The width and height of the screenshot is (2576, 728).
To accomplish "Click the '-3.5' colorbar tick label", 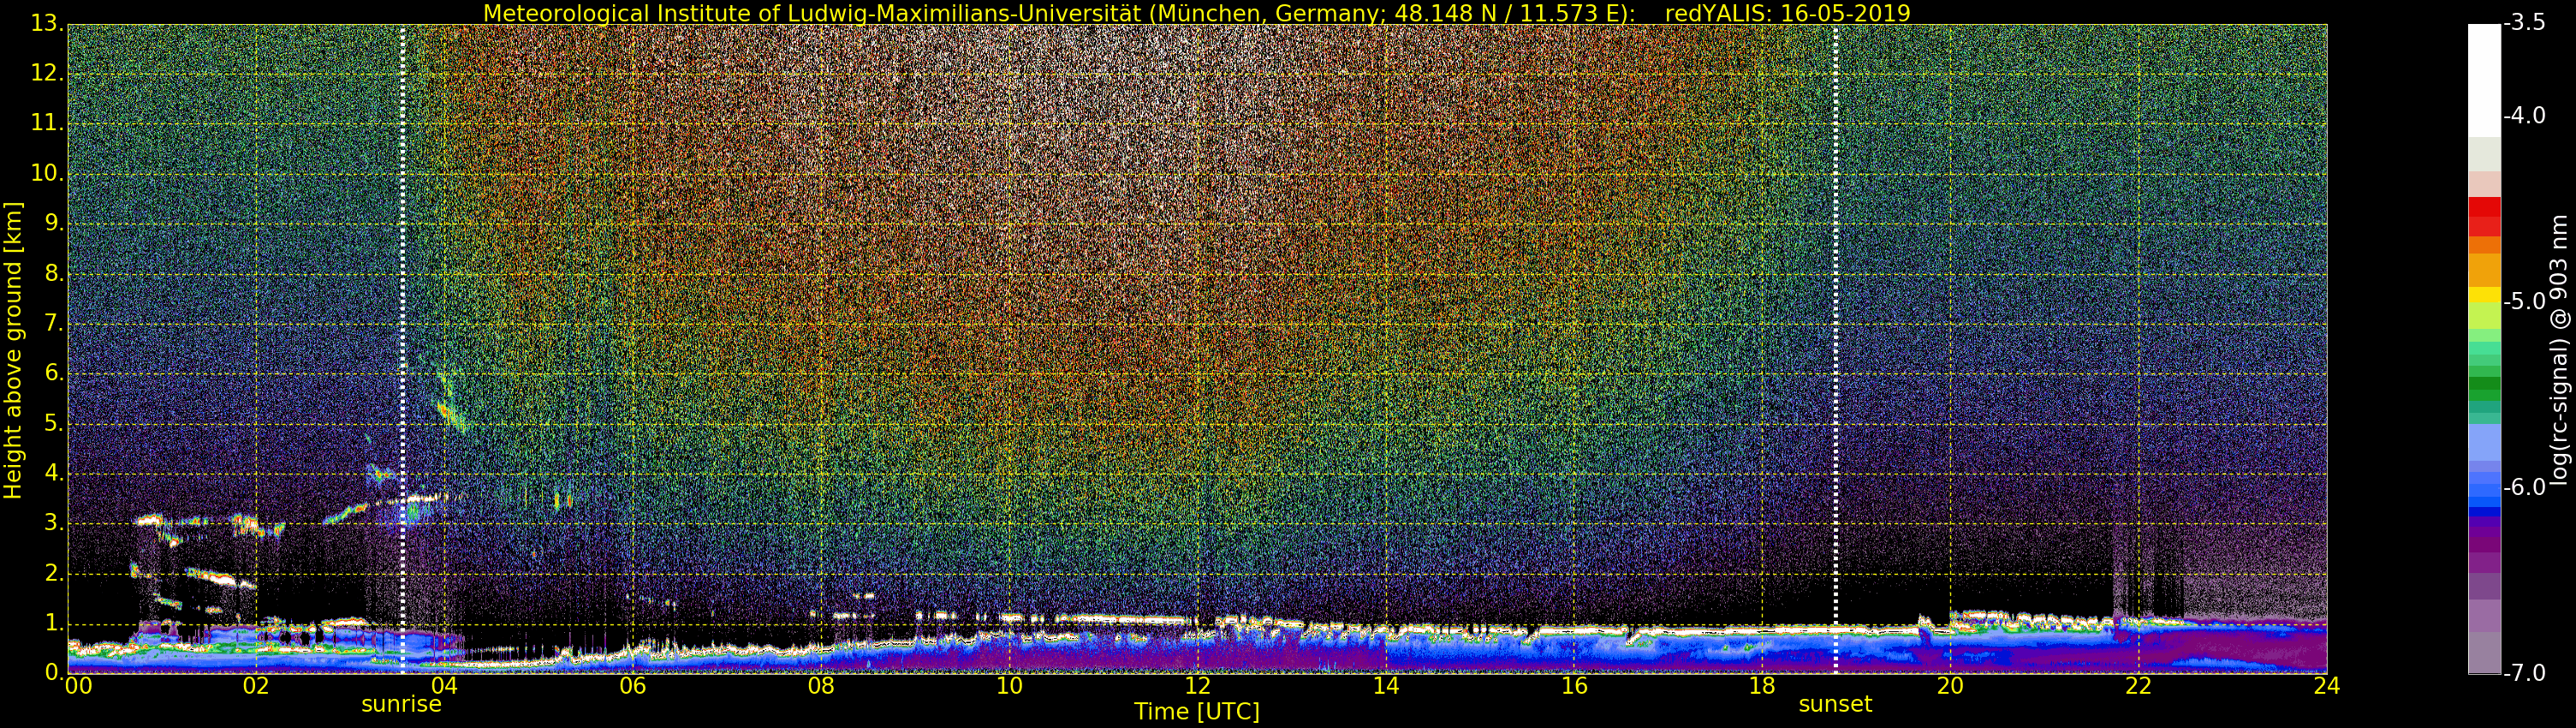I will [2525, 24].
